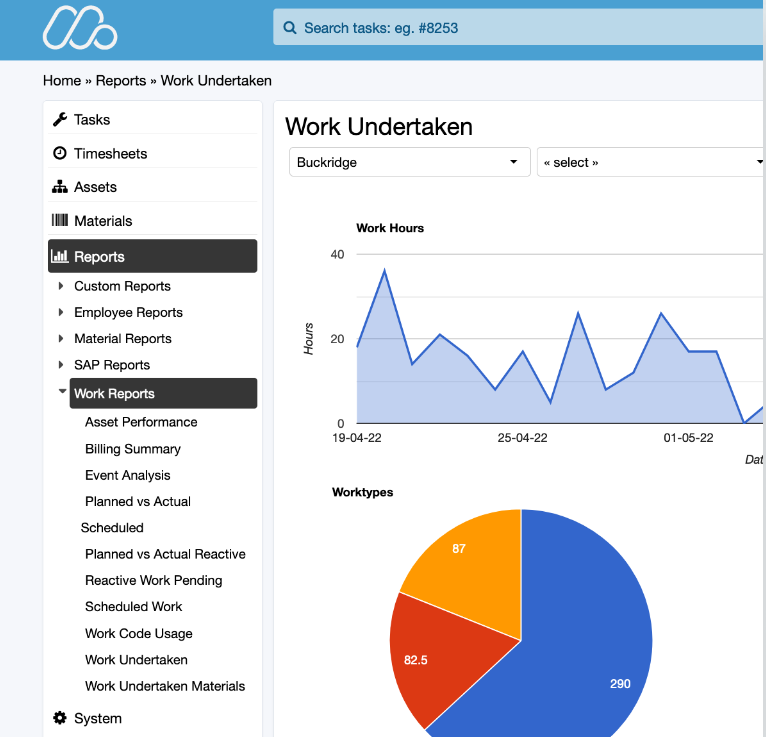Select Work Reports section
766x737 pixels.
pyautogui.click(x=163, y=393)
